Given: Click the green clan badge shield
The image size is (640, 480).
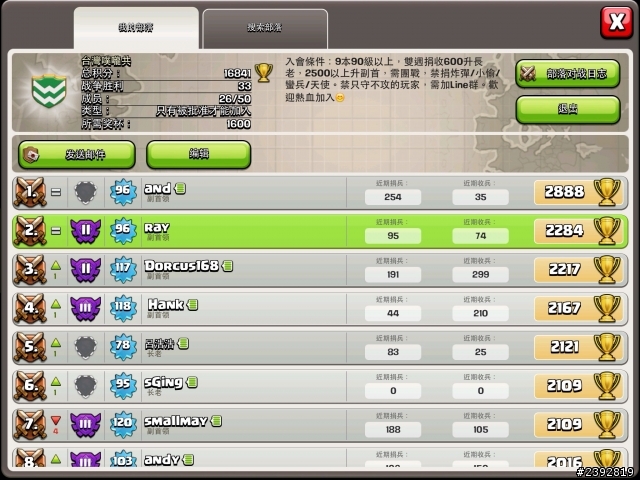Looking at the screenshot, I should [x=49, y=91].
